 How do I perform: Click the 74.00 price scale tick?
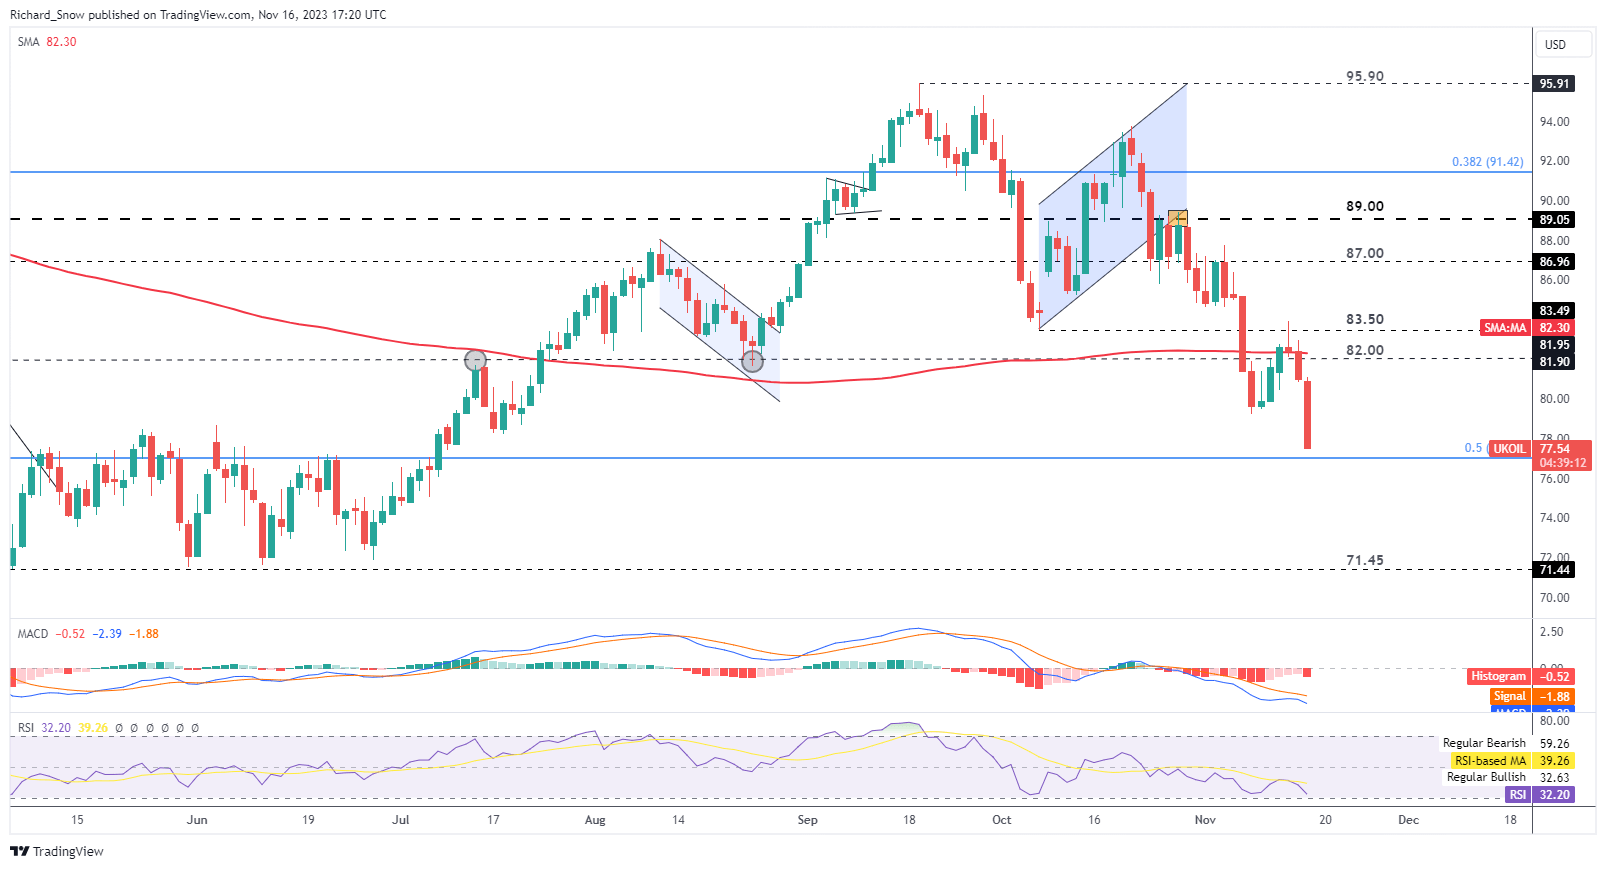[x=1554, y=518]
